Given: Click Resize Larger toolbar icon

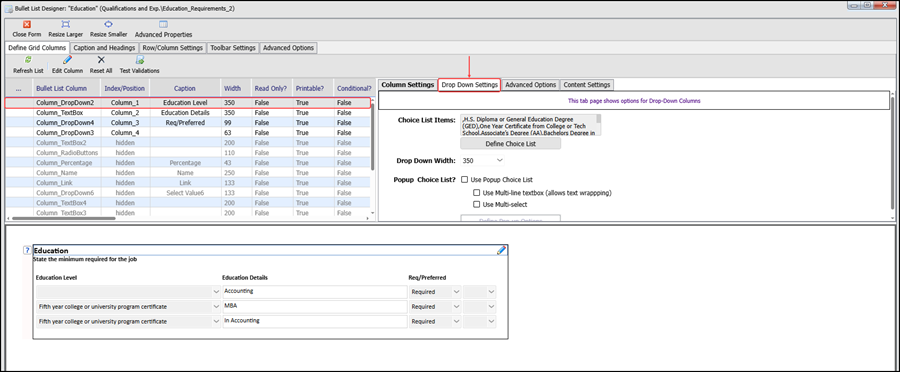Looking at the screenshot, I should [x=66, y=25].
